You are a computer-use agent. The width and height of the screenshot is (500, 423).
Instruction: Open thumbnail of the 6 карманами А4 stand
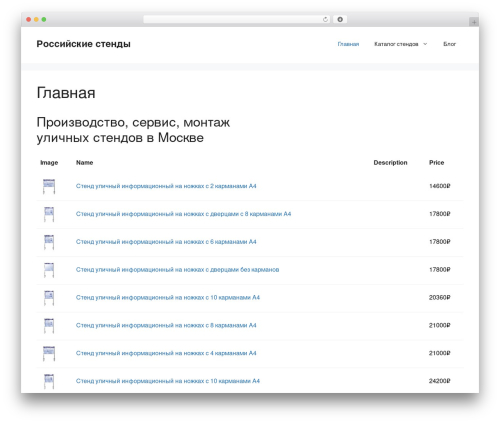(49, 242)
